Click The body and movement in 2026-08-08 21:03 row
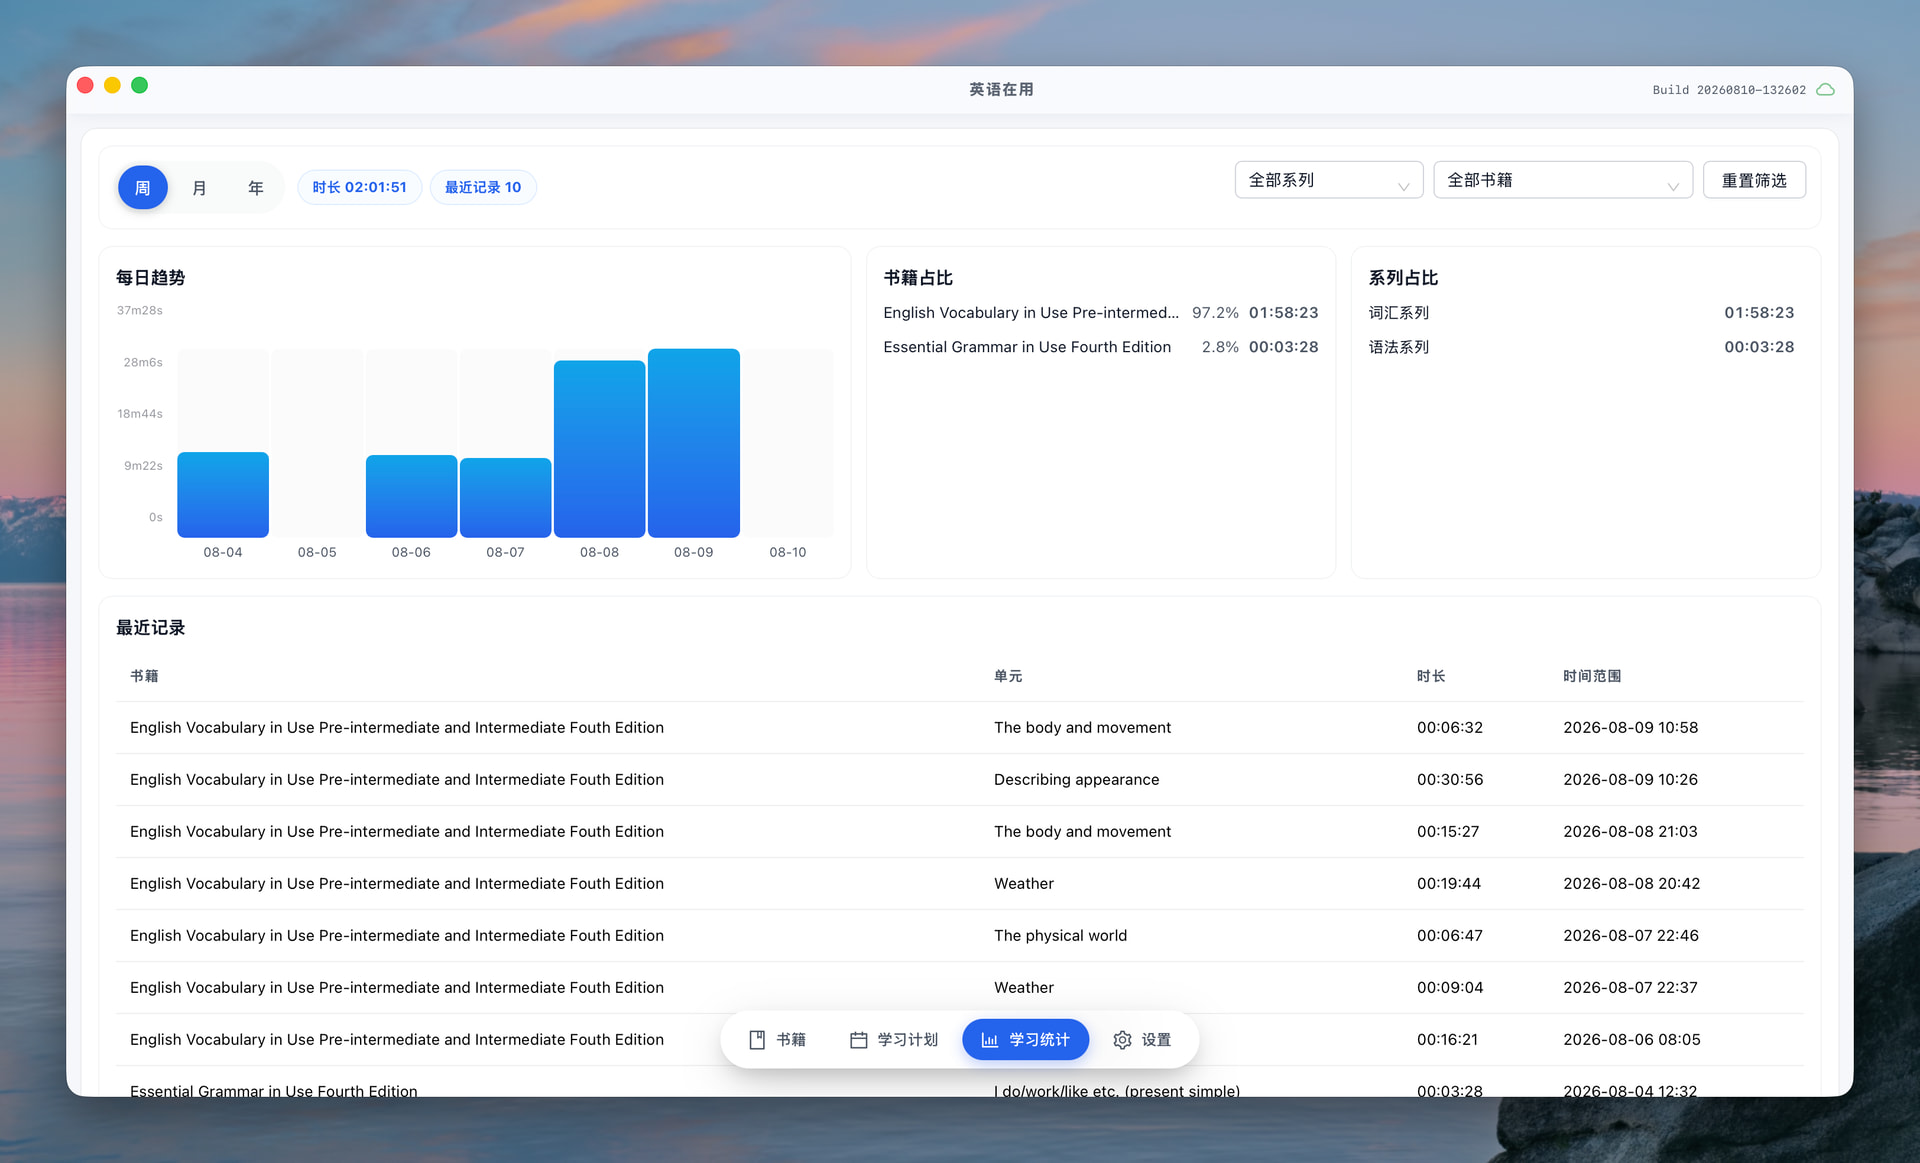Screen dimensions: 1920x1163 tap(1082, 832)
